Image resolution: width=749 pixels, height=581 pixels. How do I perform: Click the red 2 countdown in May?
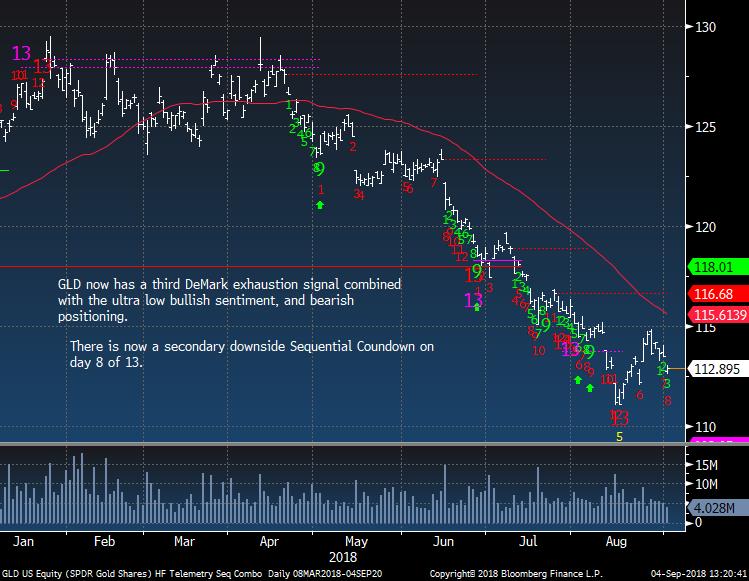coord(353,146)
